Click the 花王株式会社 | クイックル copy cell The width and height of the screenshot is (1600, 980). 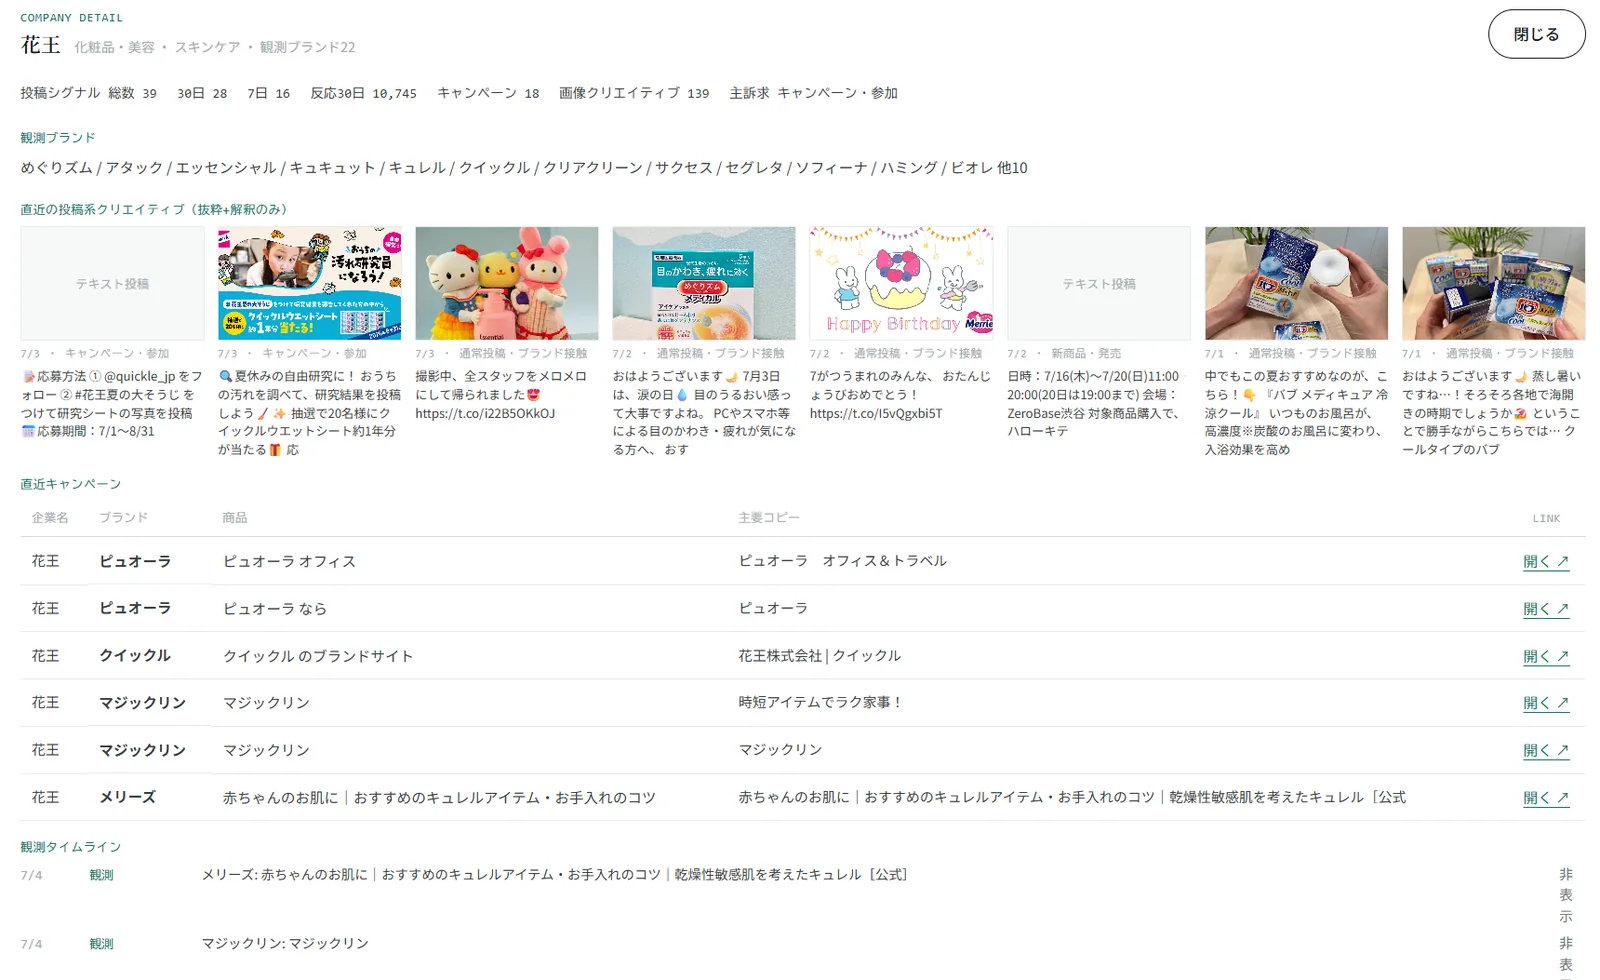pyautogui.click(x=819, y=656)
